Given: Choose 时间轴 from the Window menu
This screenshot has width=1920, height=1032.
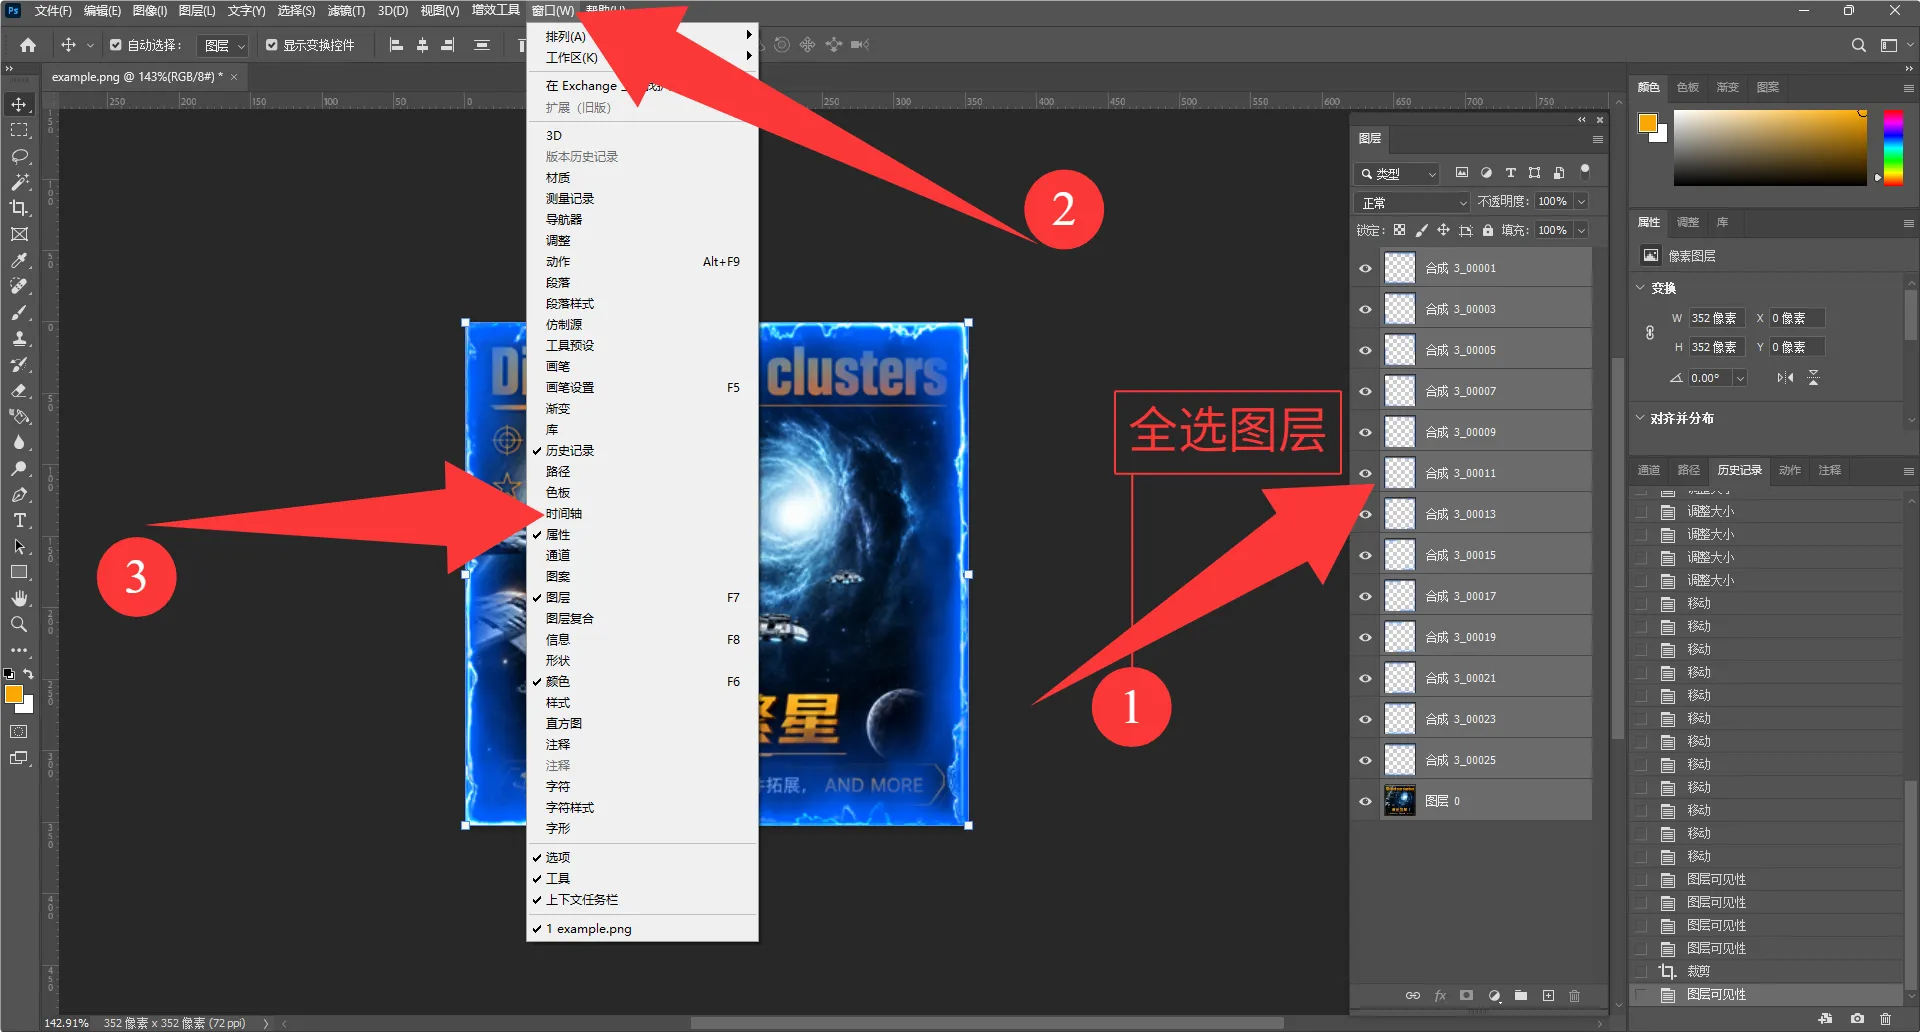Looking at the screenshot, I should pos(564,514).
